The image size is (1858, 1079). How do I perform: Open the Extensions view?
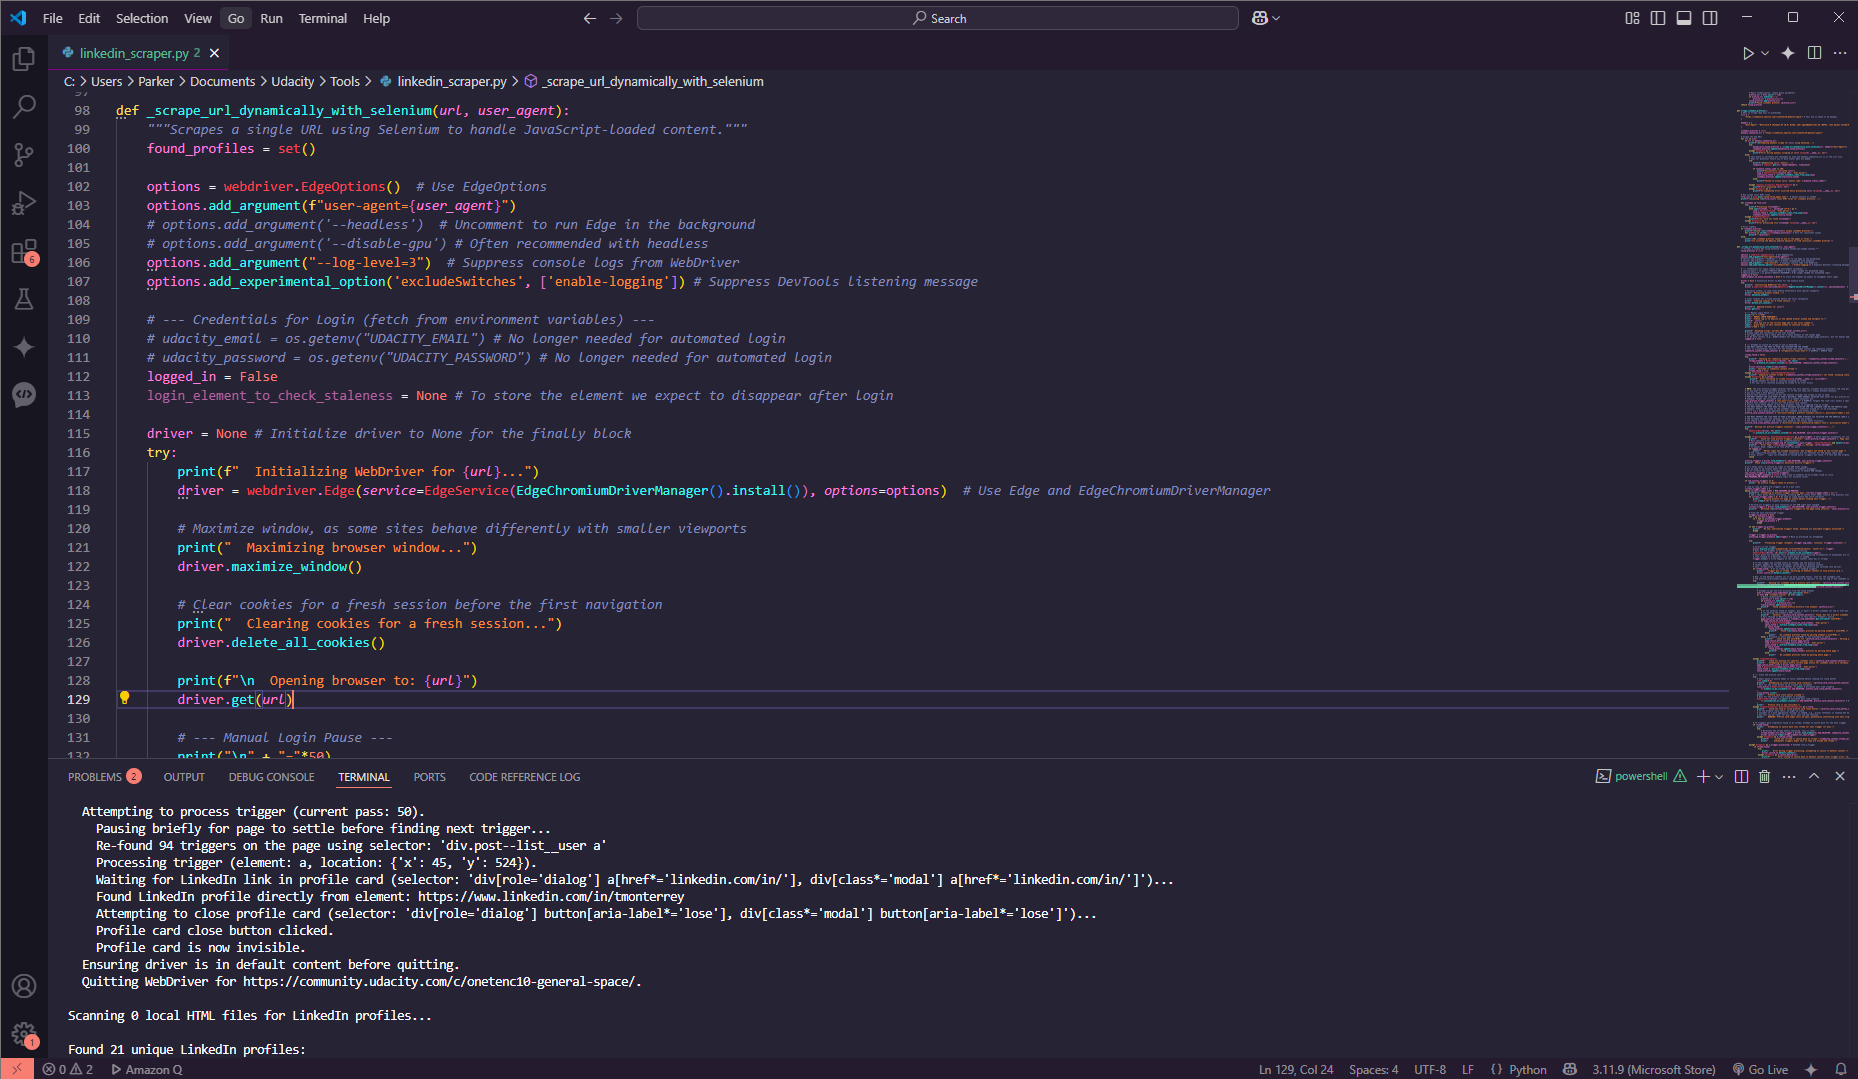(x=24, y=251)
